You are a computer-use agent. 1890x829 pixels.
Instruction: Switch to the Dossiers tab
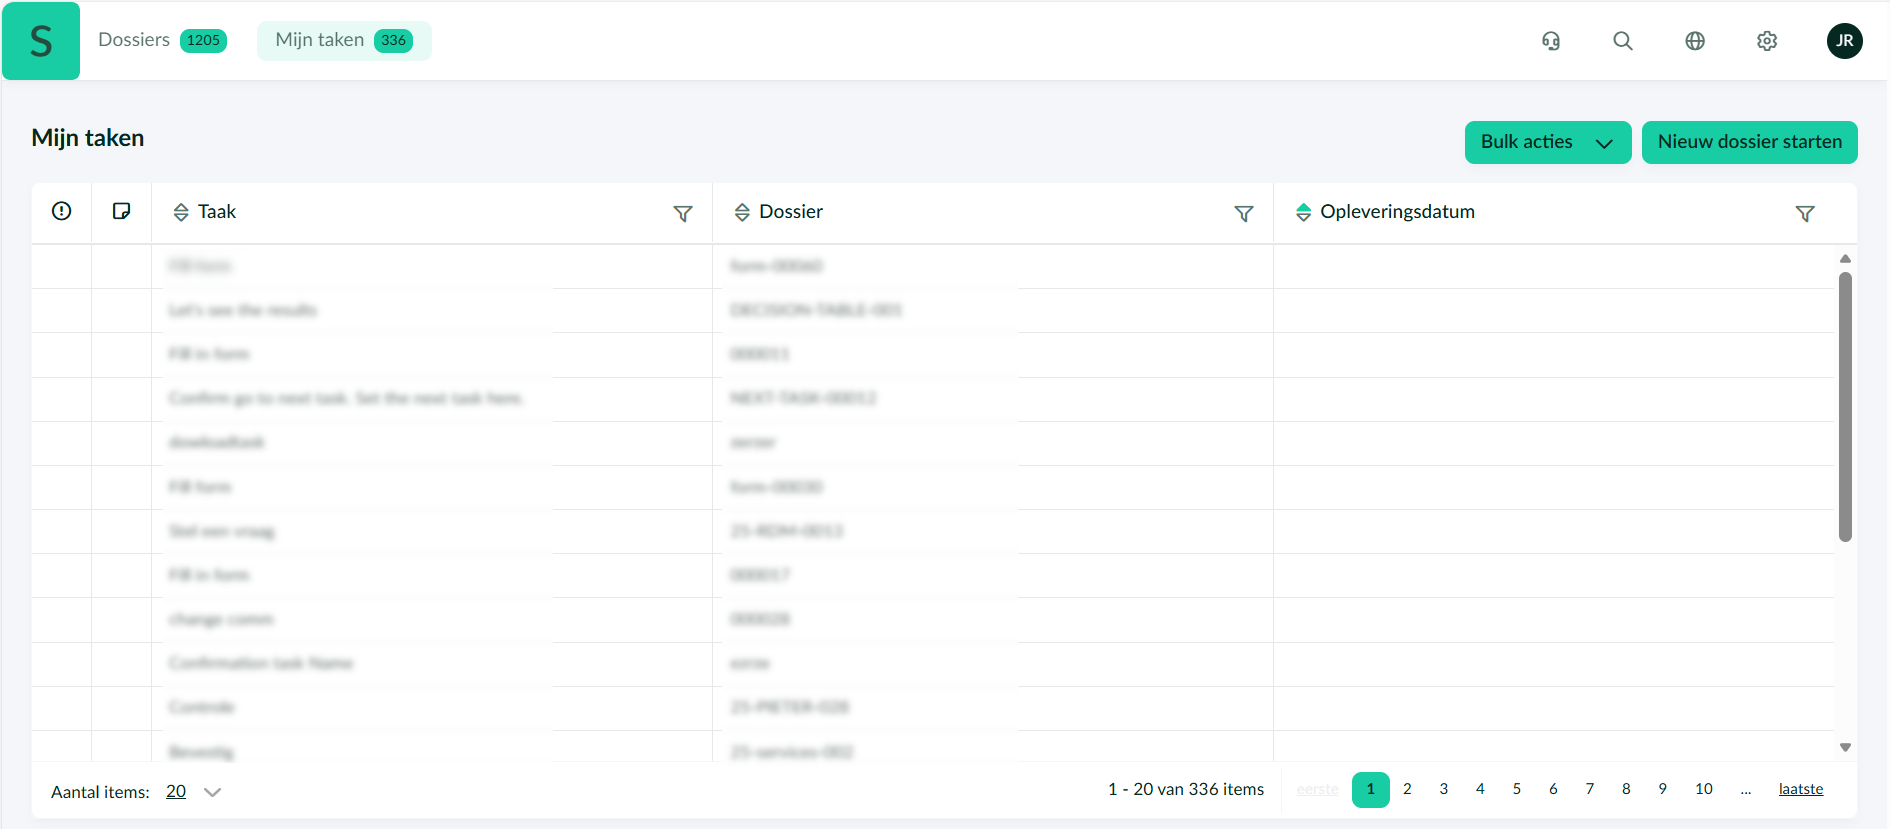(162, 40)
